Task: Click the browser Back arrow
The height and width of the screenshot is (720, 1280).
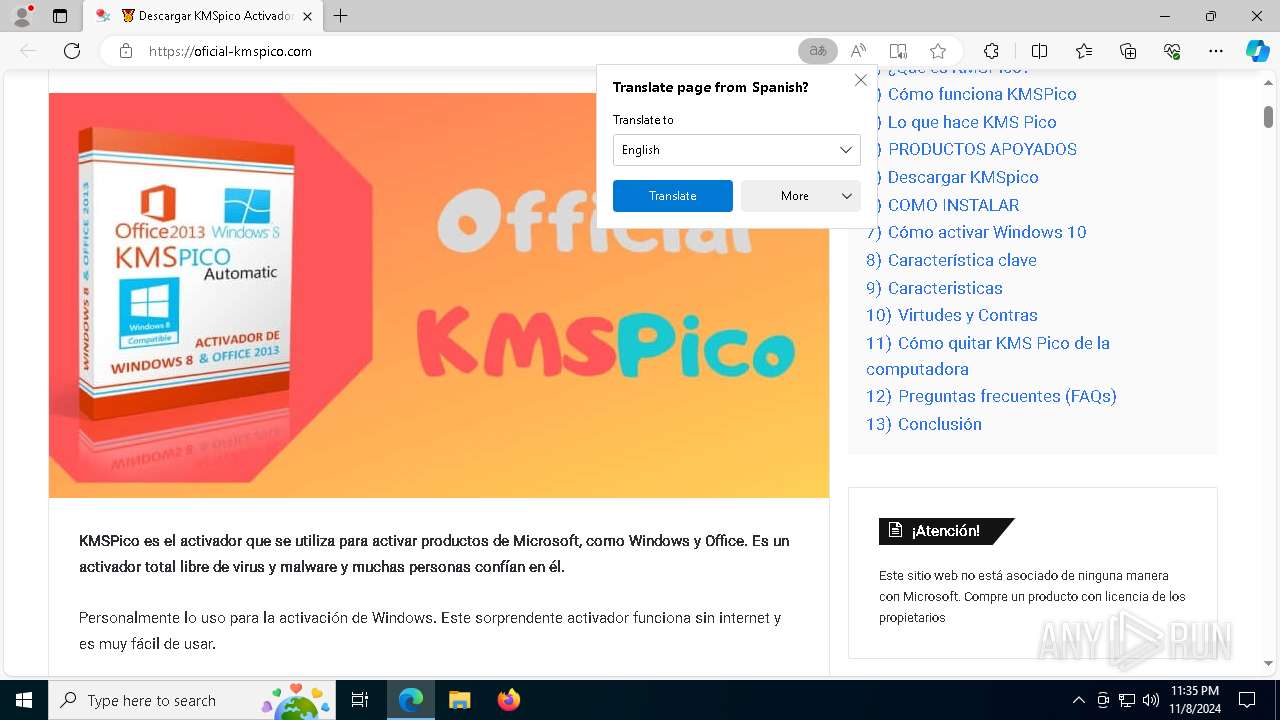Action: click(28, 51)
